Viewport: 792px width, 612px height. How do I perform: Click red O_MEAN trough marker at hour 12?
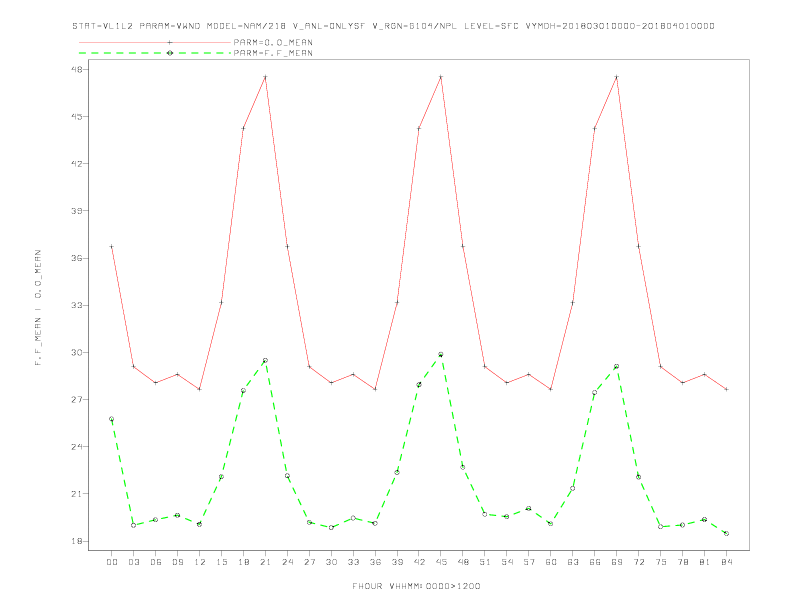200,389
